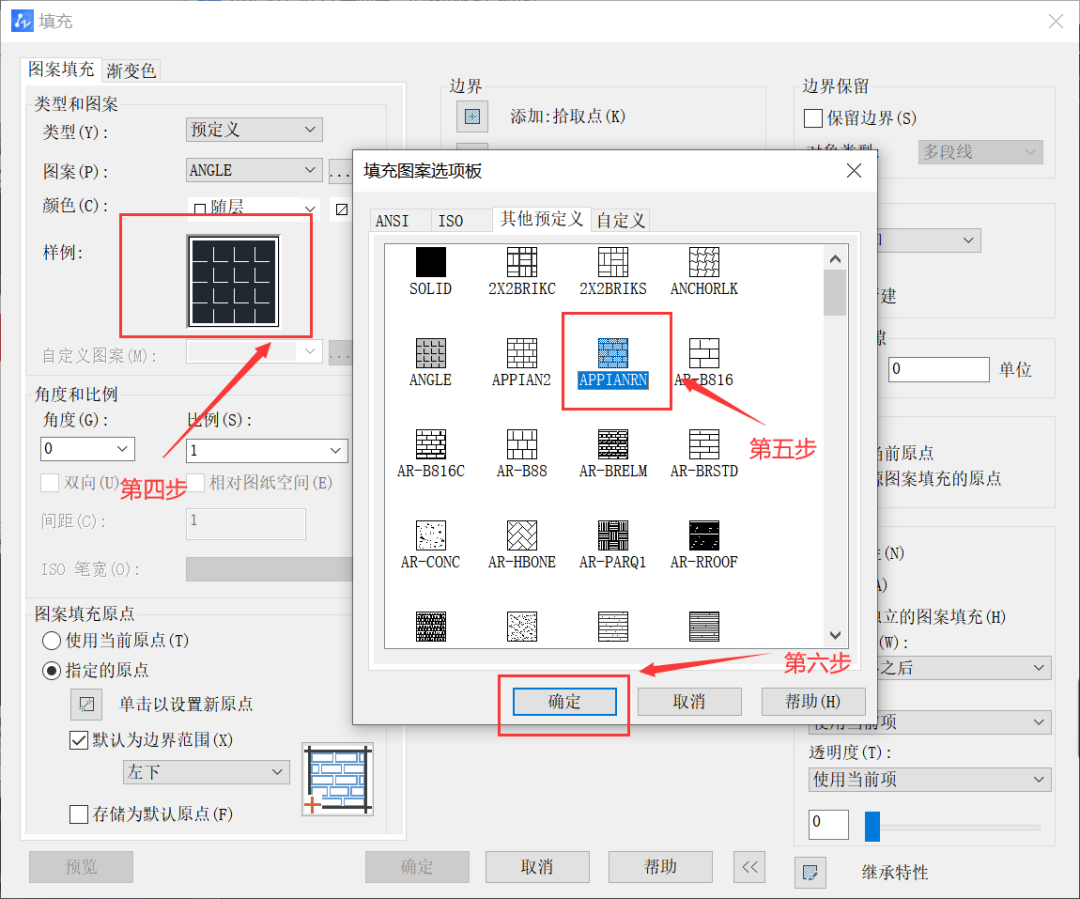1080x899 pixels.
Task: Choose the AR-HBONE herringbone pattern
Action: click(x=521, y=536)
